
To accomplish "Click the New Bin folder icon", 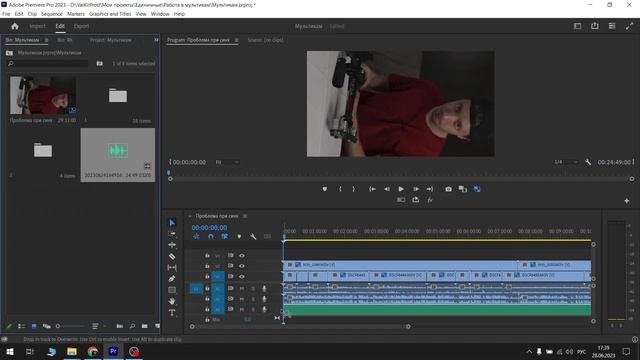I will pyautogui.click(x=144, y=326).
